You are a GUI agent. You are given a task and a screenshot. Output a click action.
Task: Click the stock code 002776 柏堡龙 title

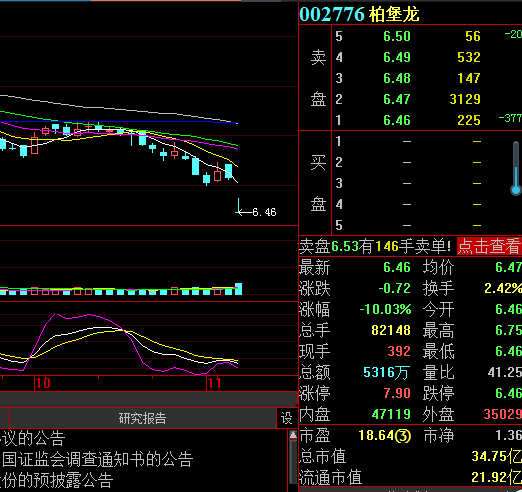click(x=359, y=14)
